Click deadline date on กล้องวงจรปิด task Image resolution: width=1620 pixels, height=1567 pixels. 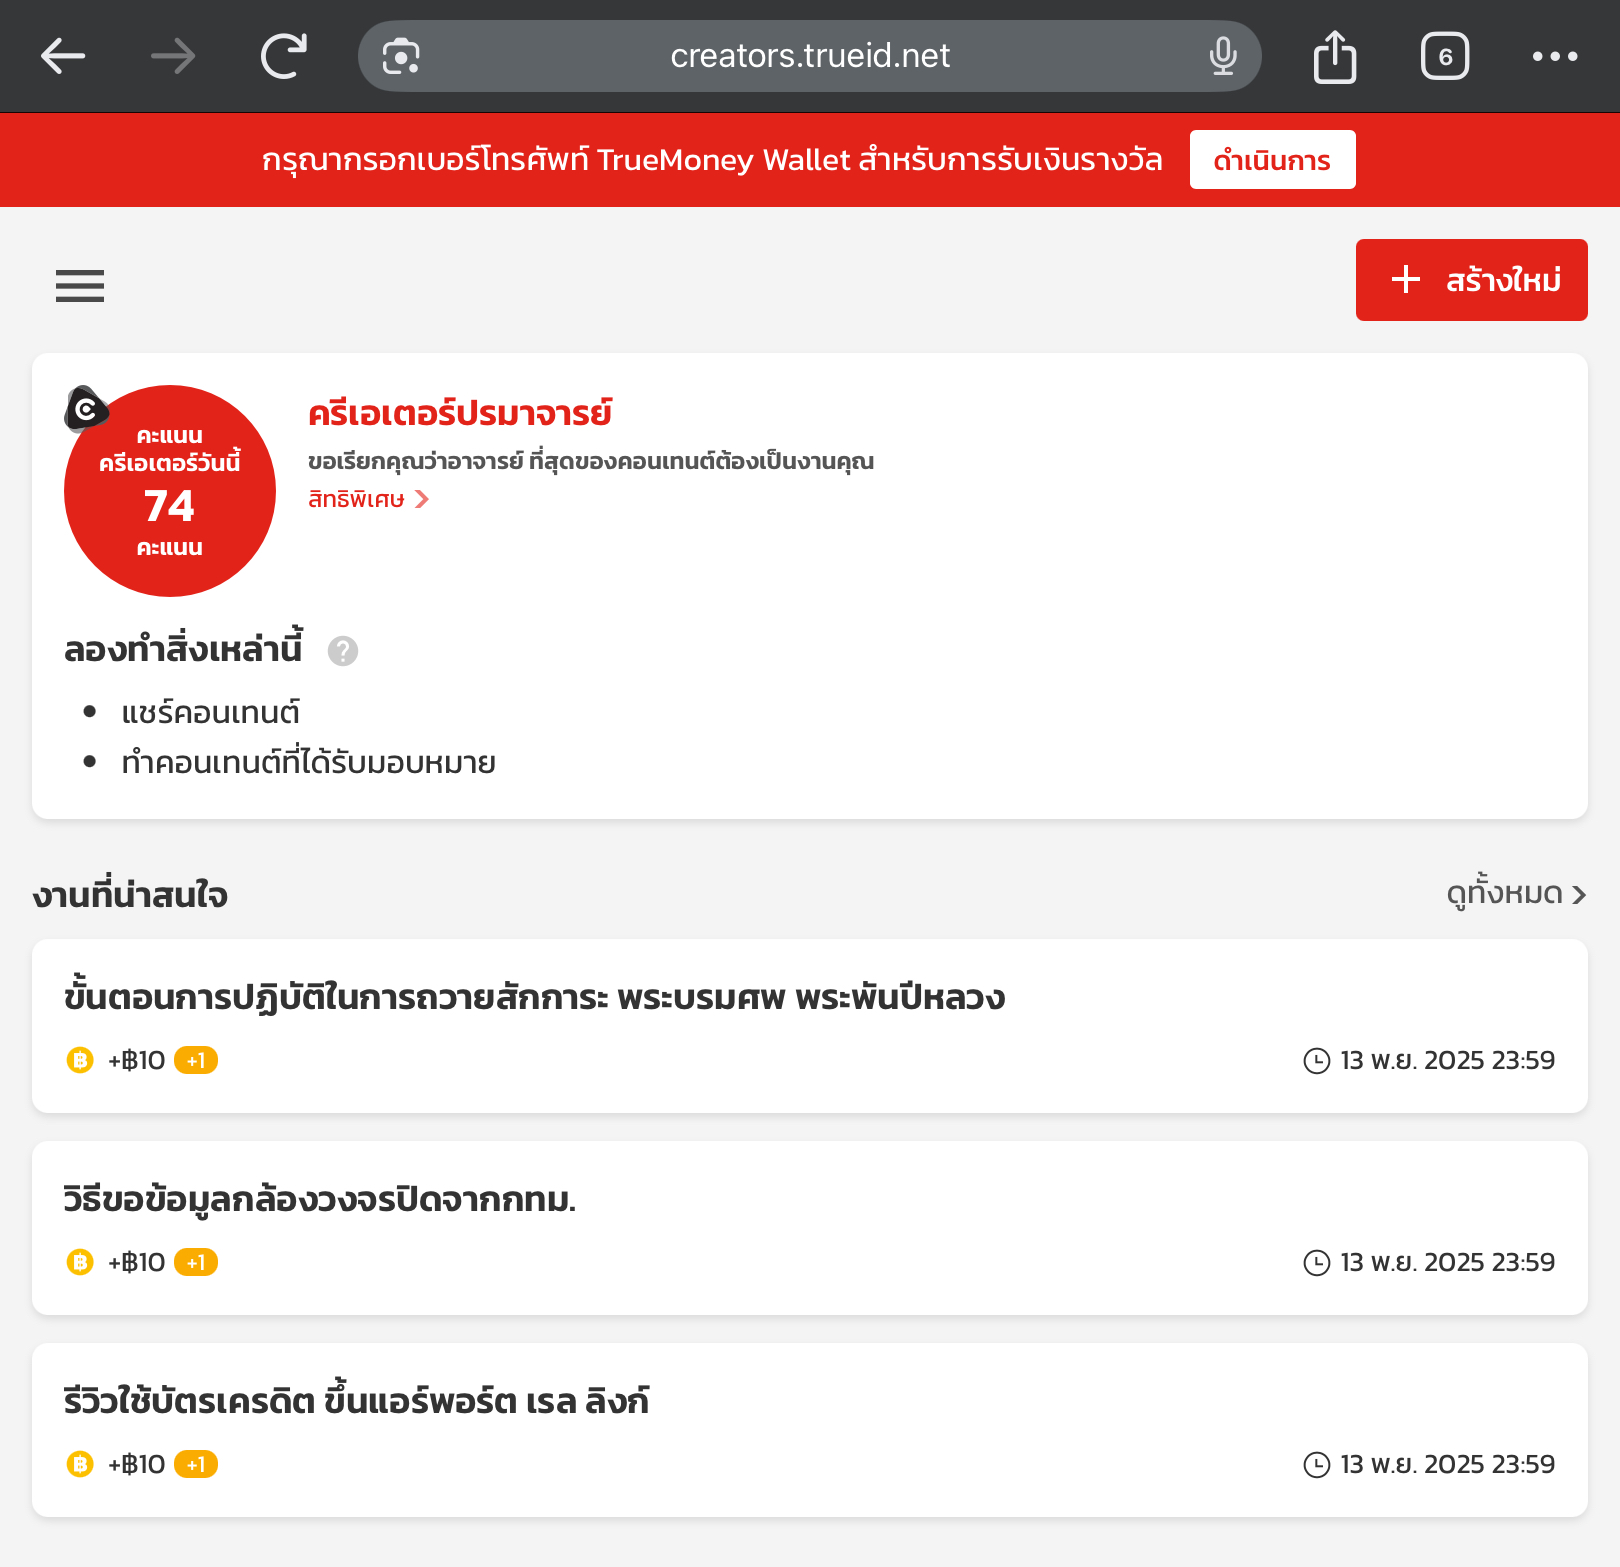click(x=1447, y=1263)
